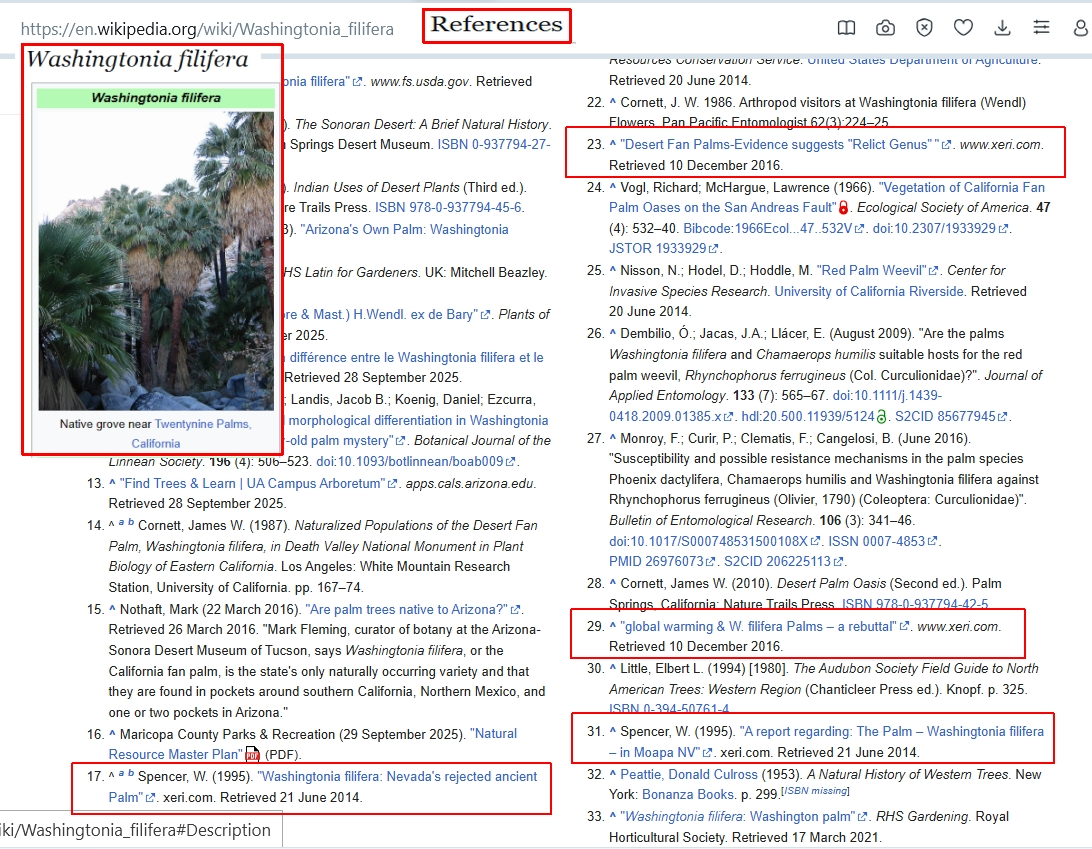
Task: Jump back via caret of reference 16
Action: tap(112, 733)
